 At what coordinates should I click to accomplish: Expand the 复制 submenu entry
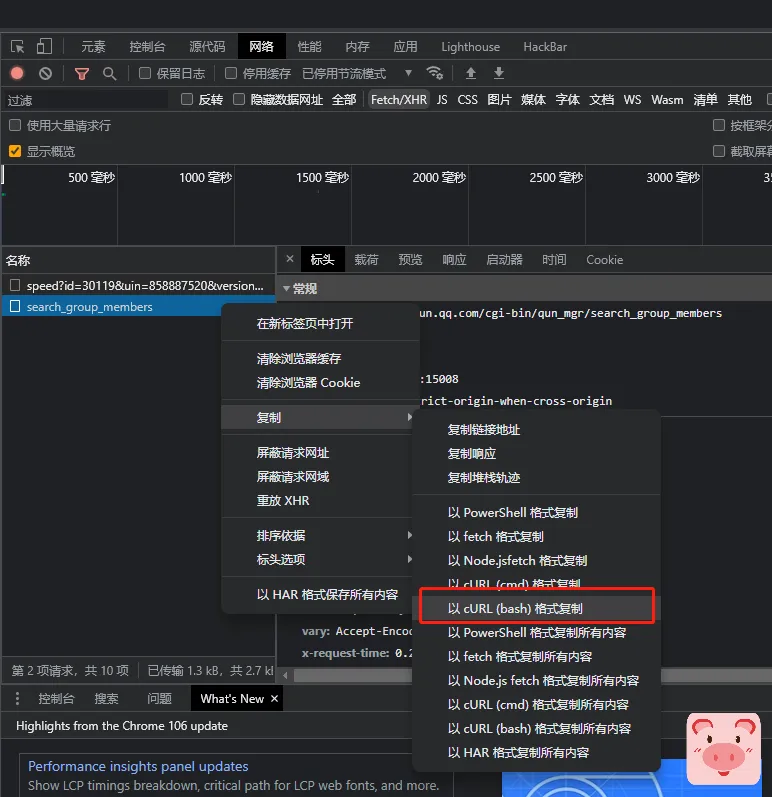(317, 417)
